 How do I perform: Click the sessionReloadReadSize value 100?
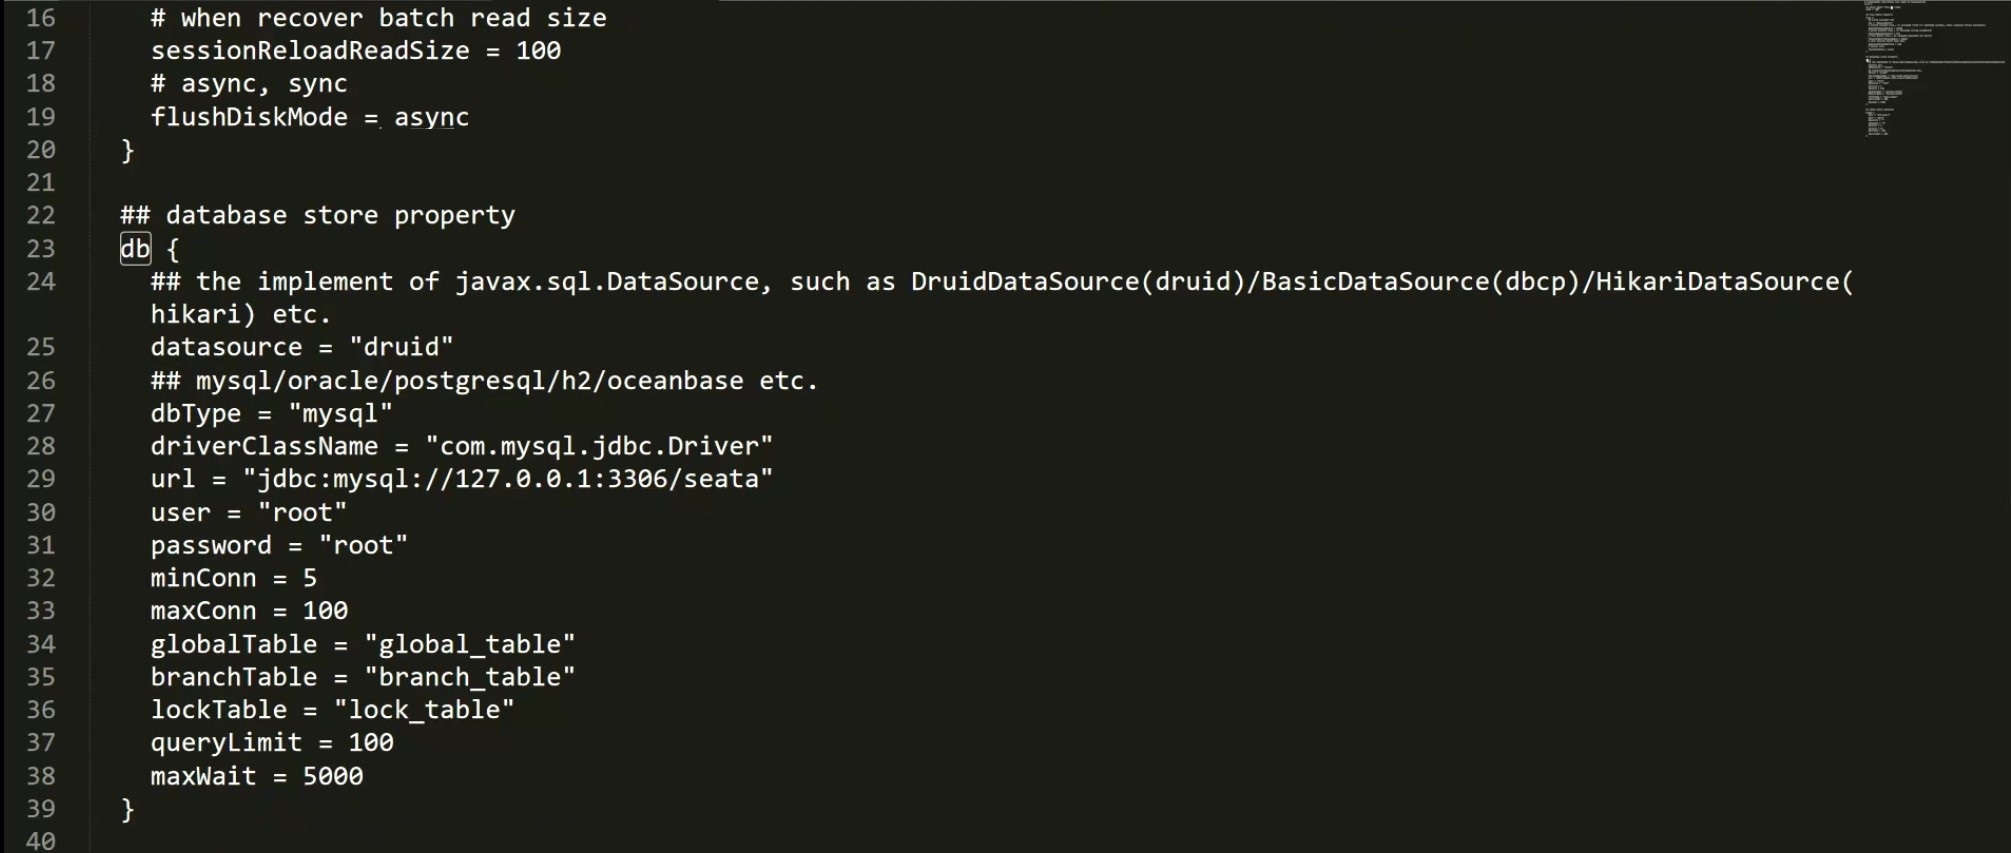538,51
